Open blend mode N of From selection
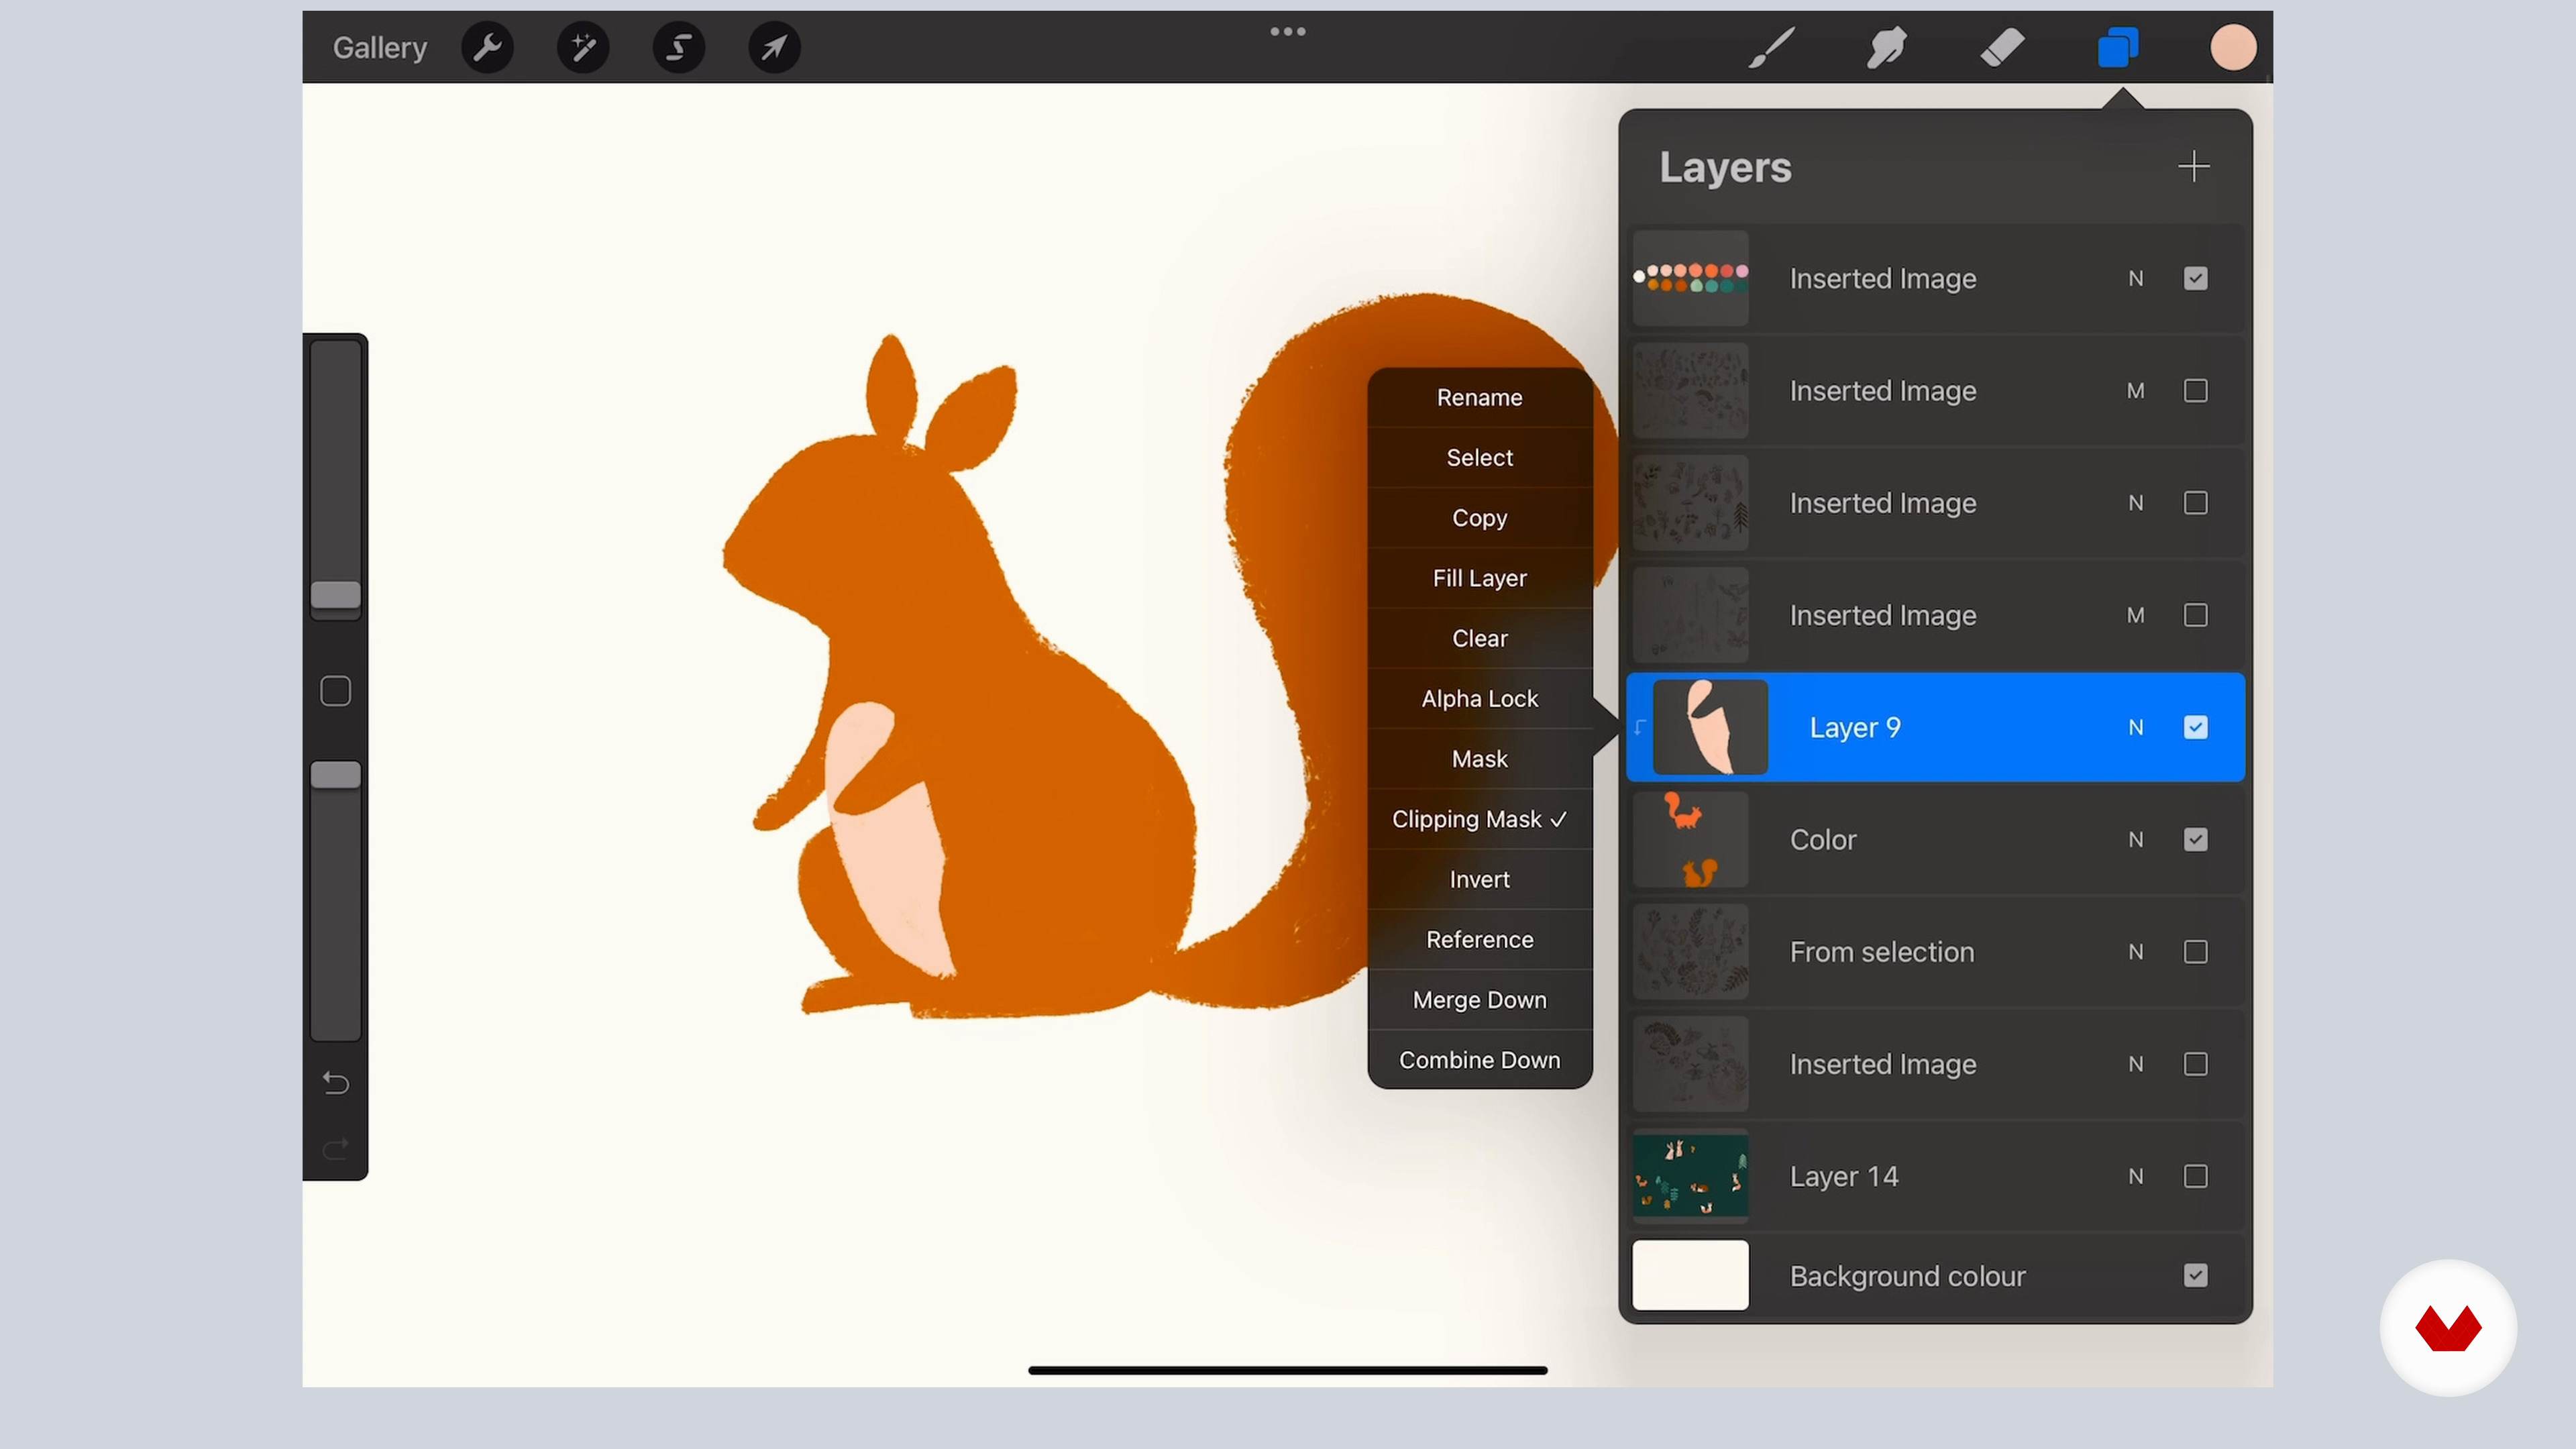The height and width of the screenshot is (1449, 2576). (2135, 951)
